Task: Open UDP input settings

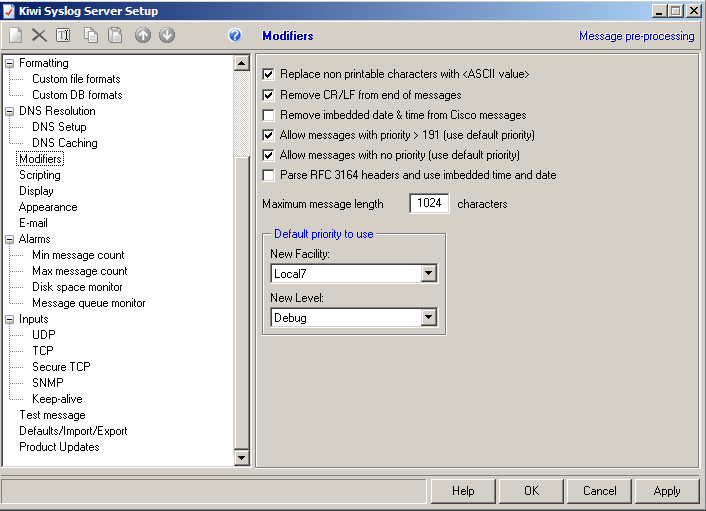Action: [44, 335]
